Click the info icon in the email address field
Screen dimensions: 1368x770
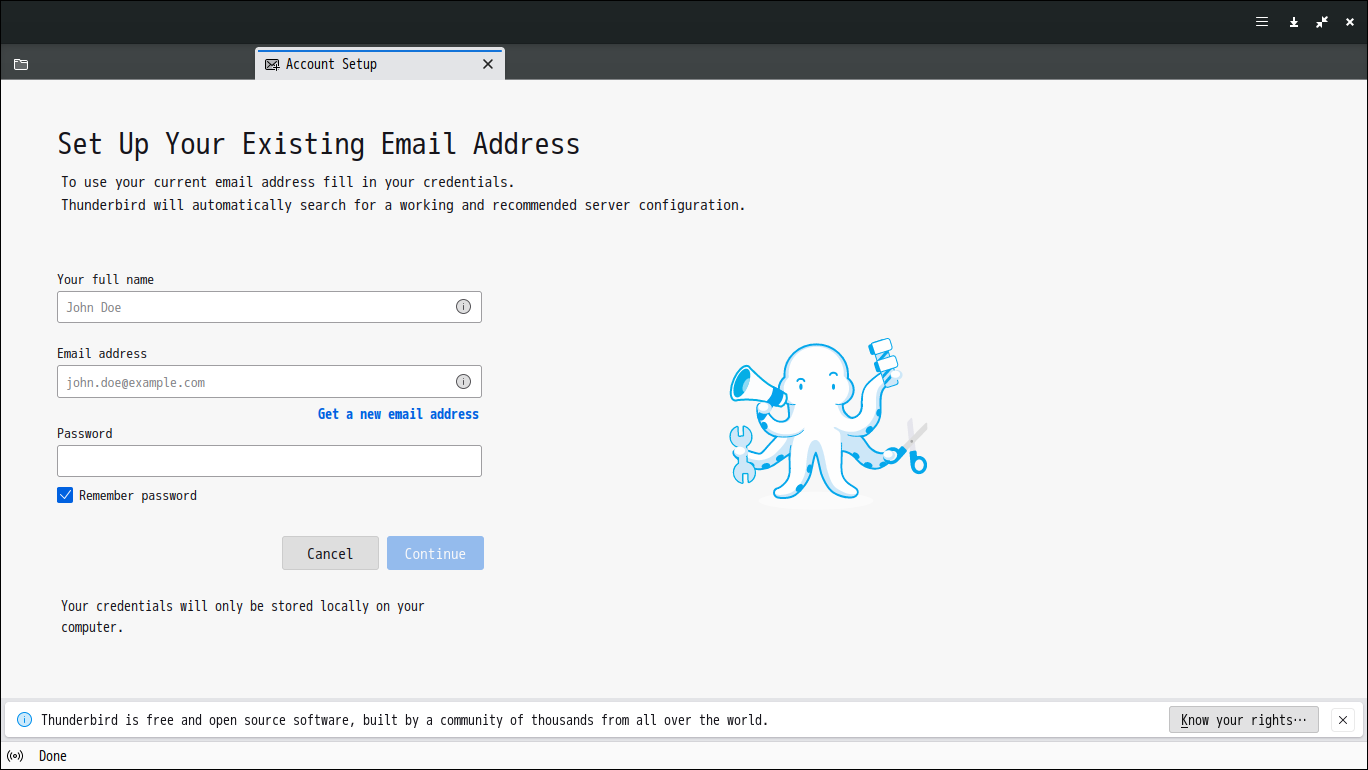(x=463, y=381)
